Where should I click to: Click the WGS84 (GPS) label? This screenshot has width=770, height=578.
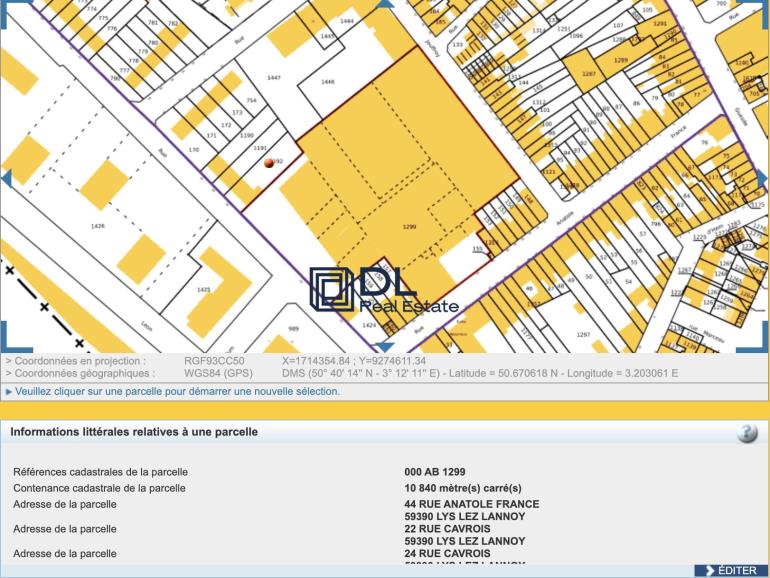coord(218,373)
